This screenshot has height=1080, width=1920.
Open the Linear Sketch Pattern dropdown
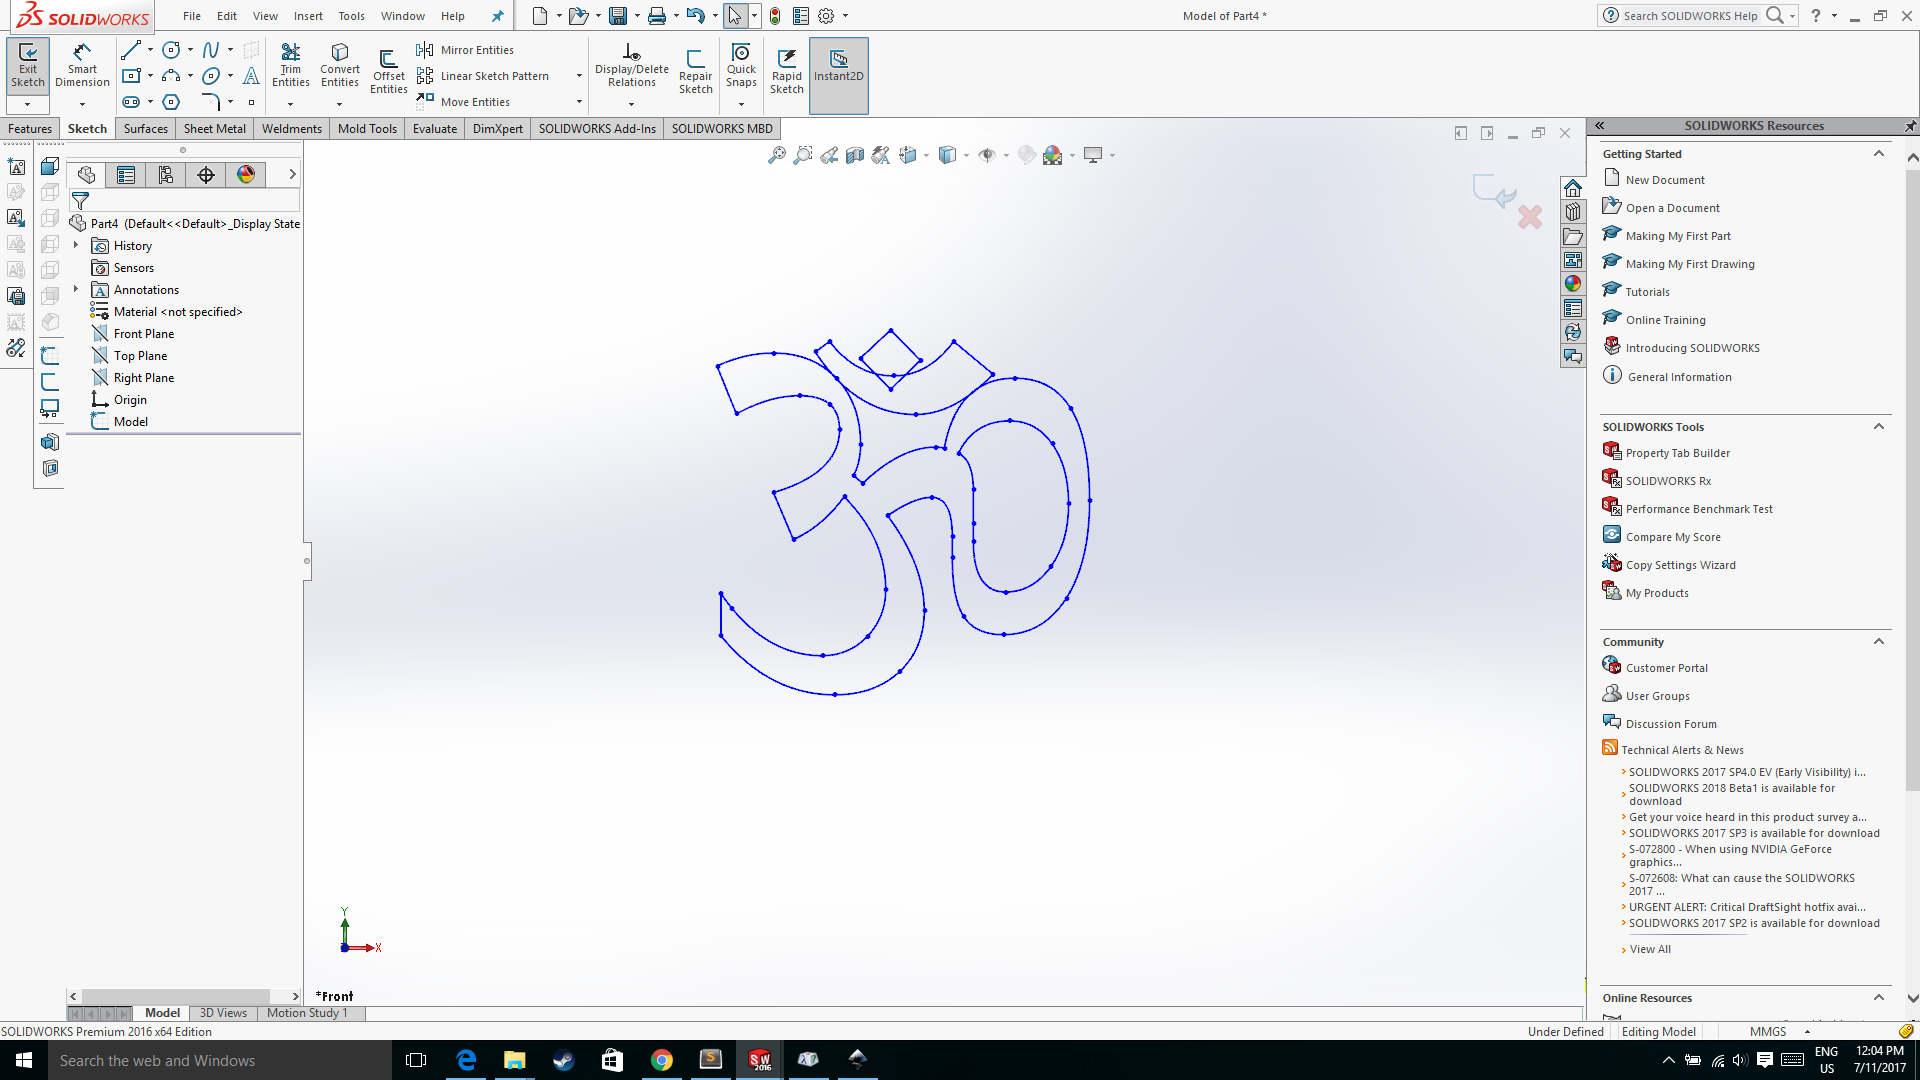coord(579,76)
